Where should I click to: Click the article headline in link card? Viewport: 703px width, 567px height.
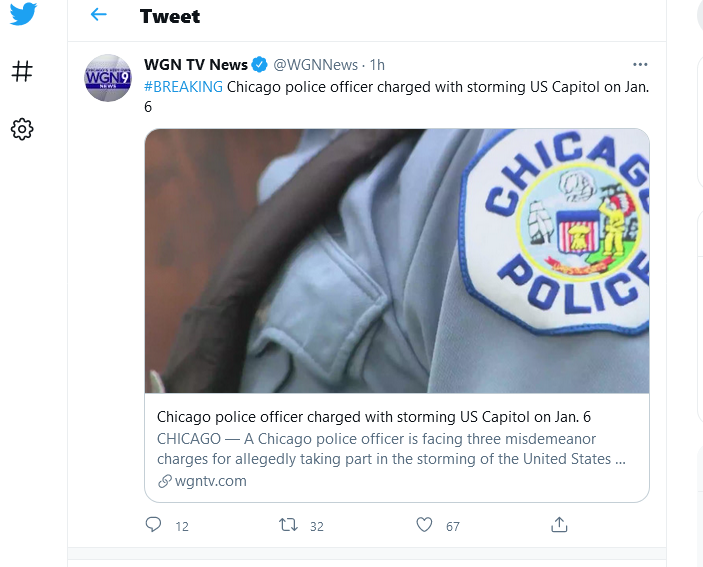click(374, 417)
